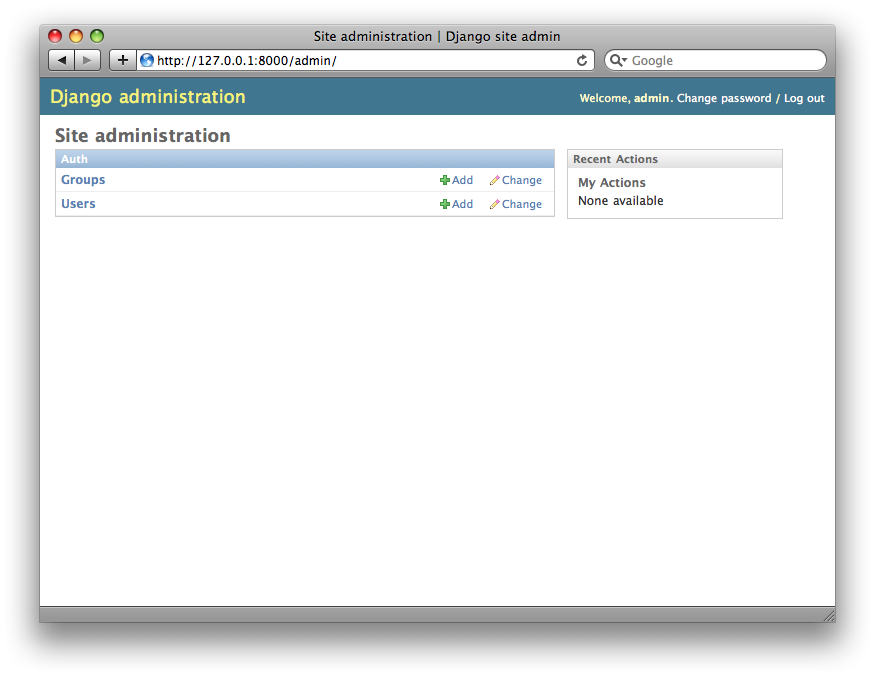
Task: Click the Auth section header
Action: coord(305,159)
